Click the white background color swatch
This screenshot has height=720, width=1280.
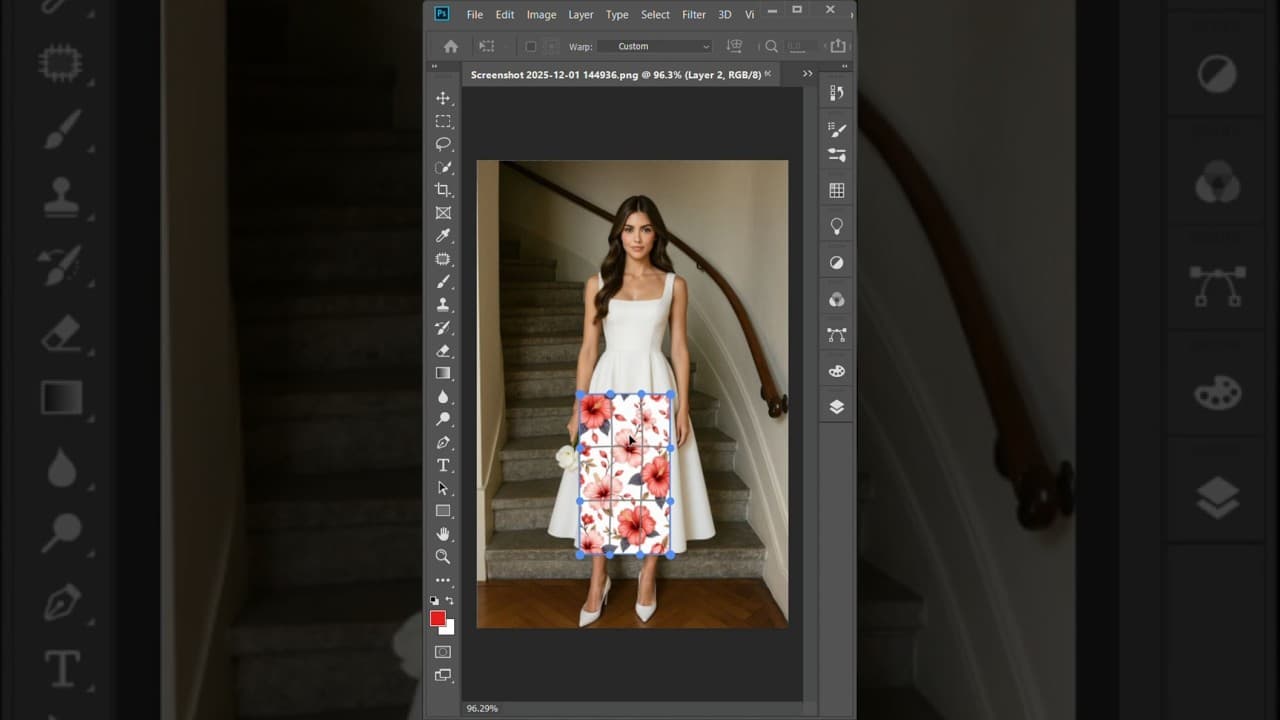[449, 629]
